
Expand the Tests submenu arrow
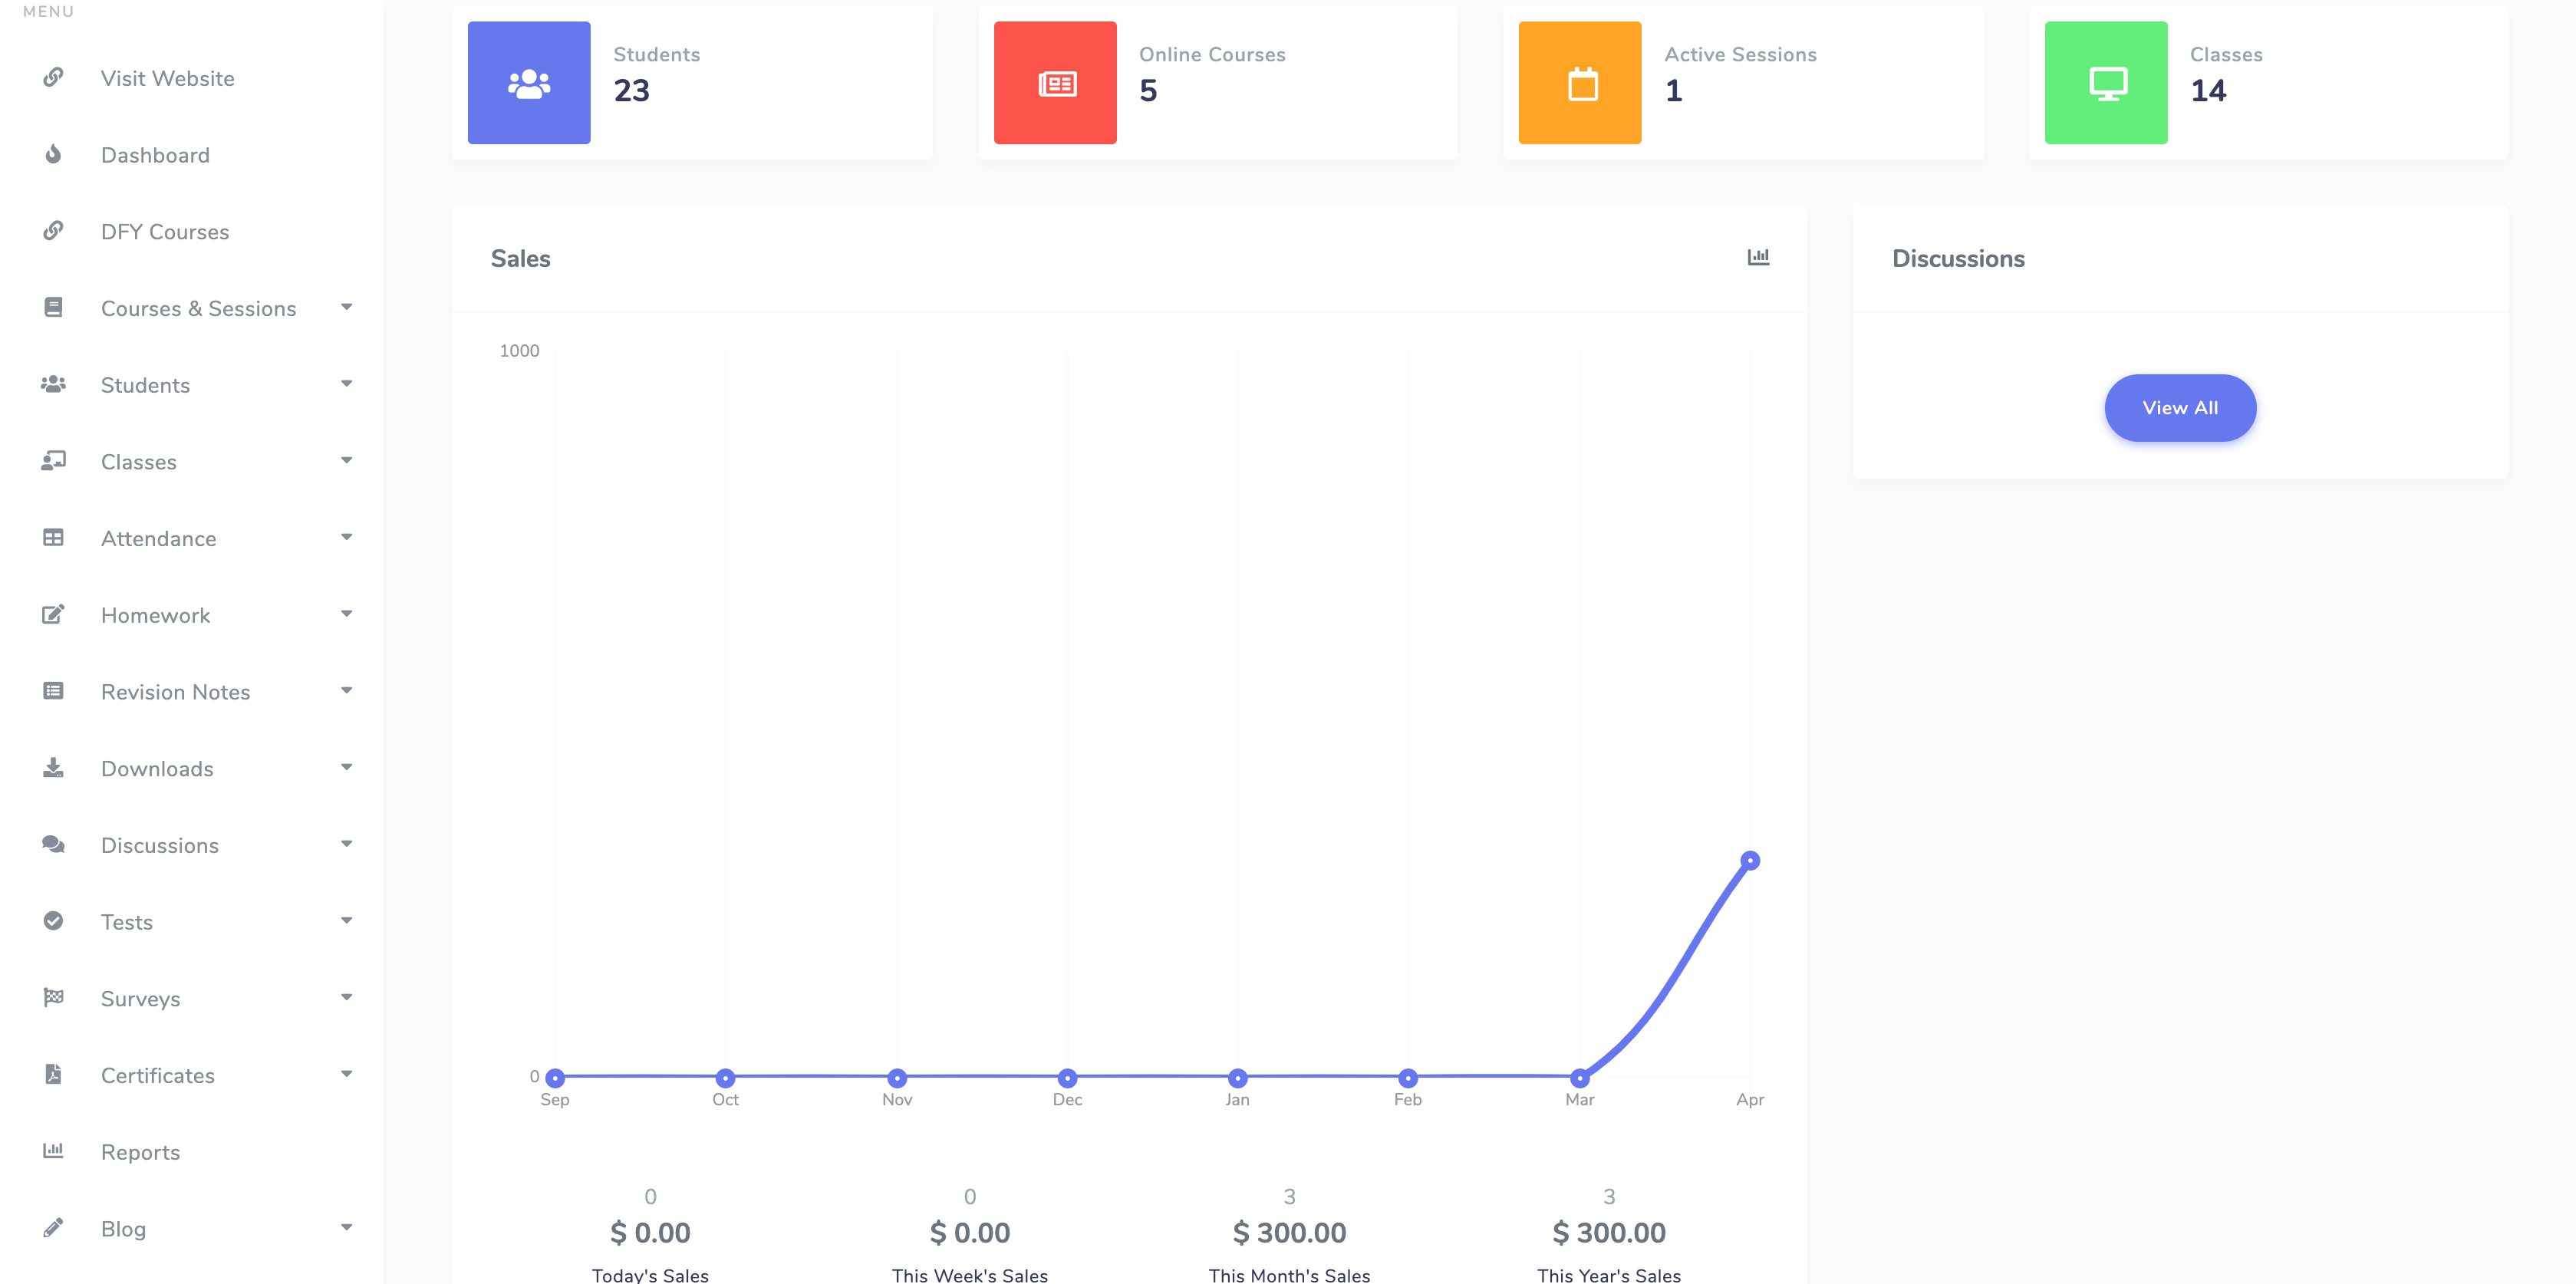[346, 921]
